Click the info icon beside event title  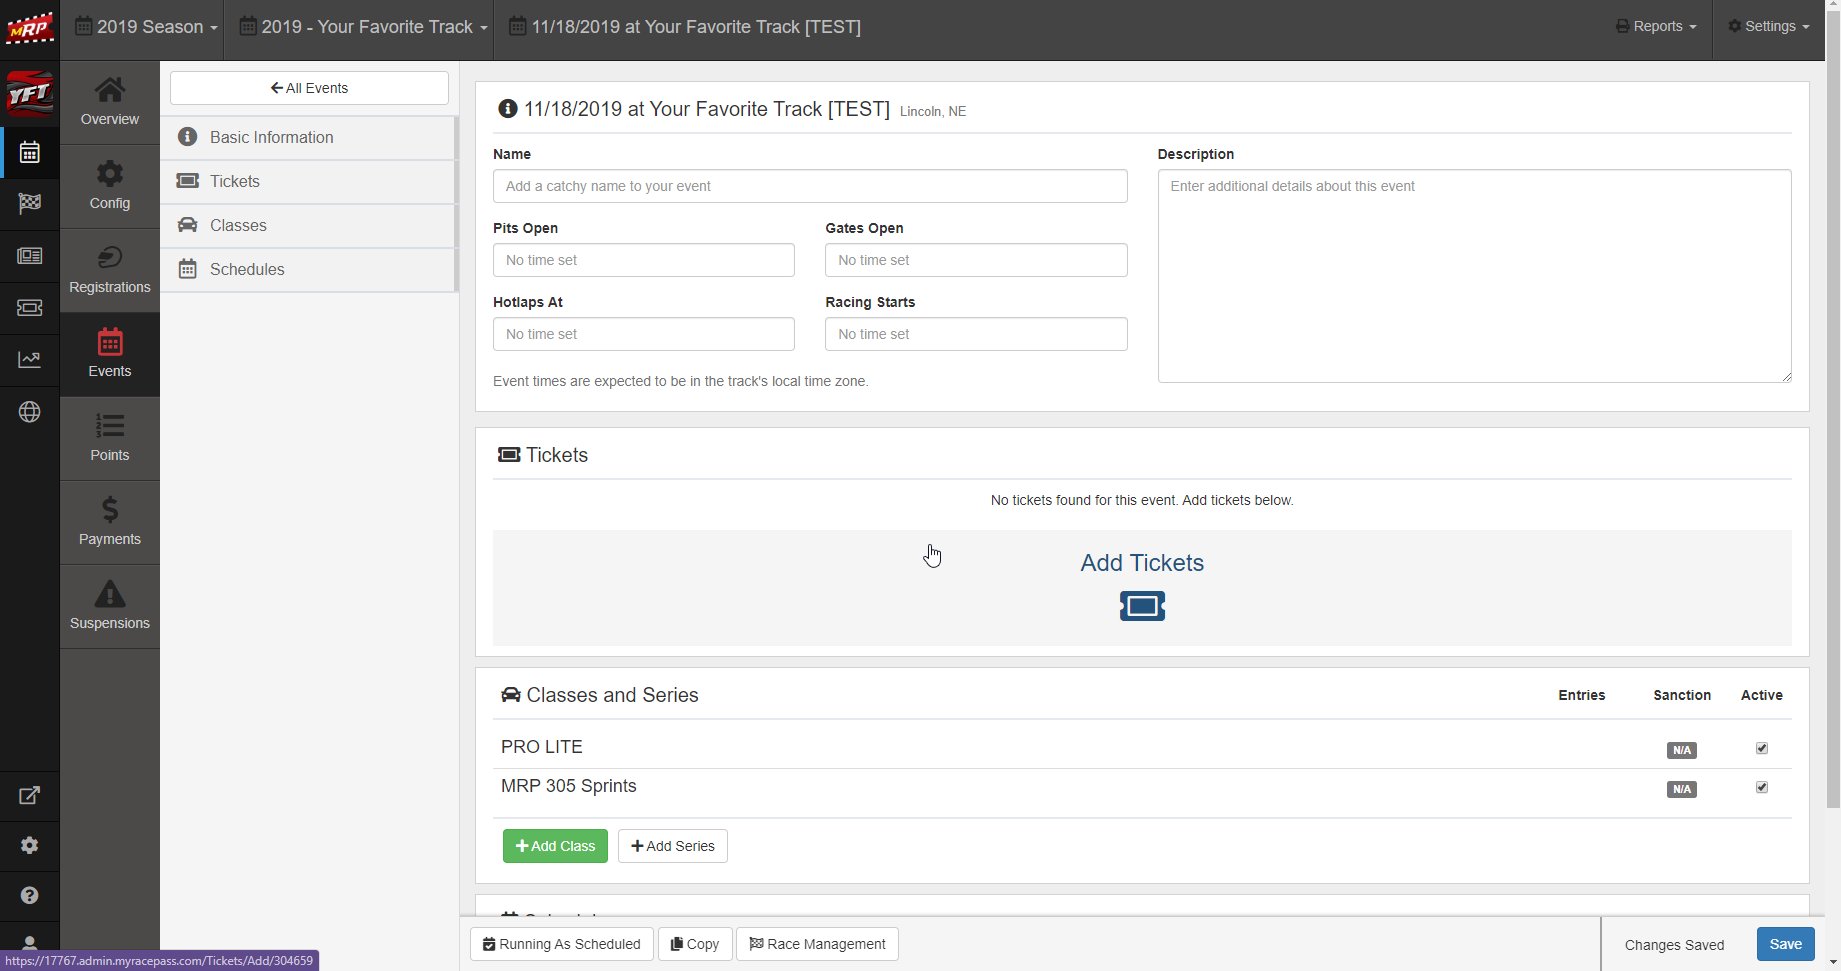pyautogui.click(x=508, y=109)
